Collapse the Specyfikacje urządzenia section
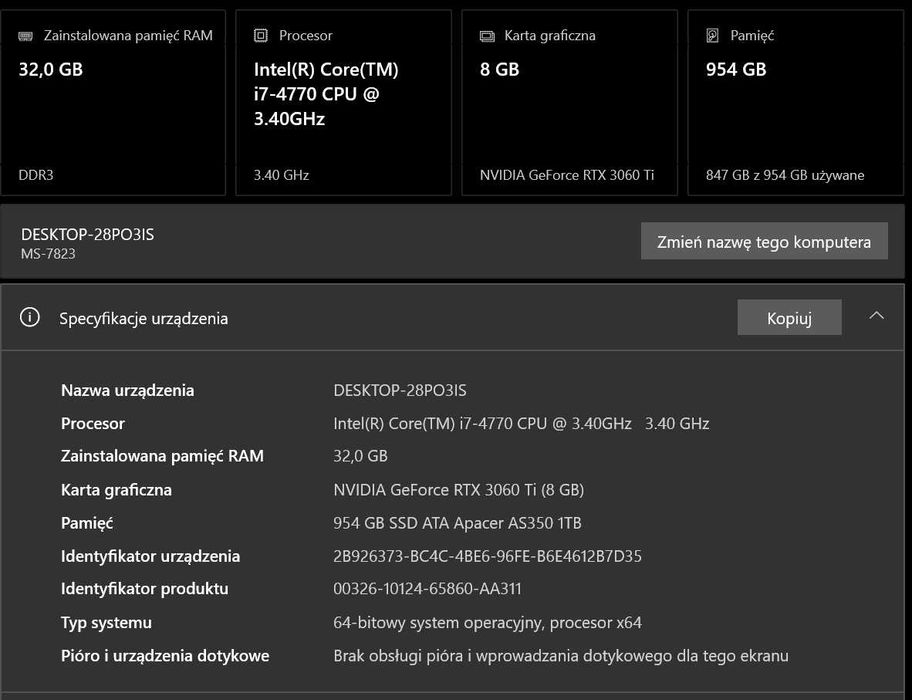 (x=877, y=316)
